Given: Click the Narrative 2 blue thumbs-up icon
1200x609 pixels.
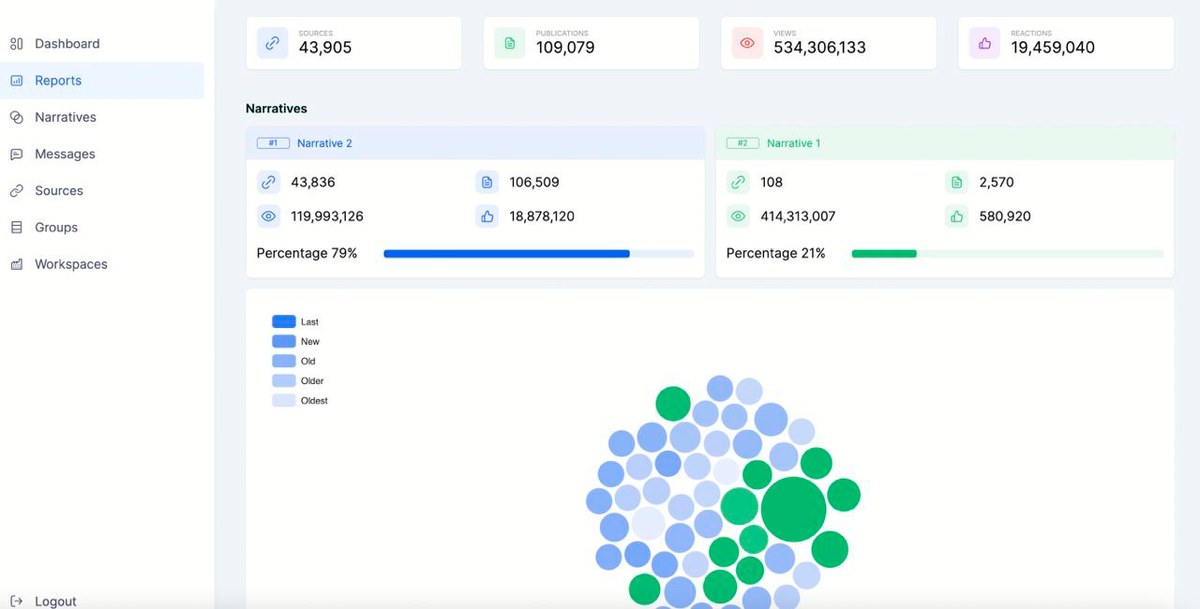Looking at the screenshot, I should tap(487, 216).
